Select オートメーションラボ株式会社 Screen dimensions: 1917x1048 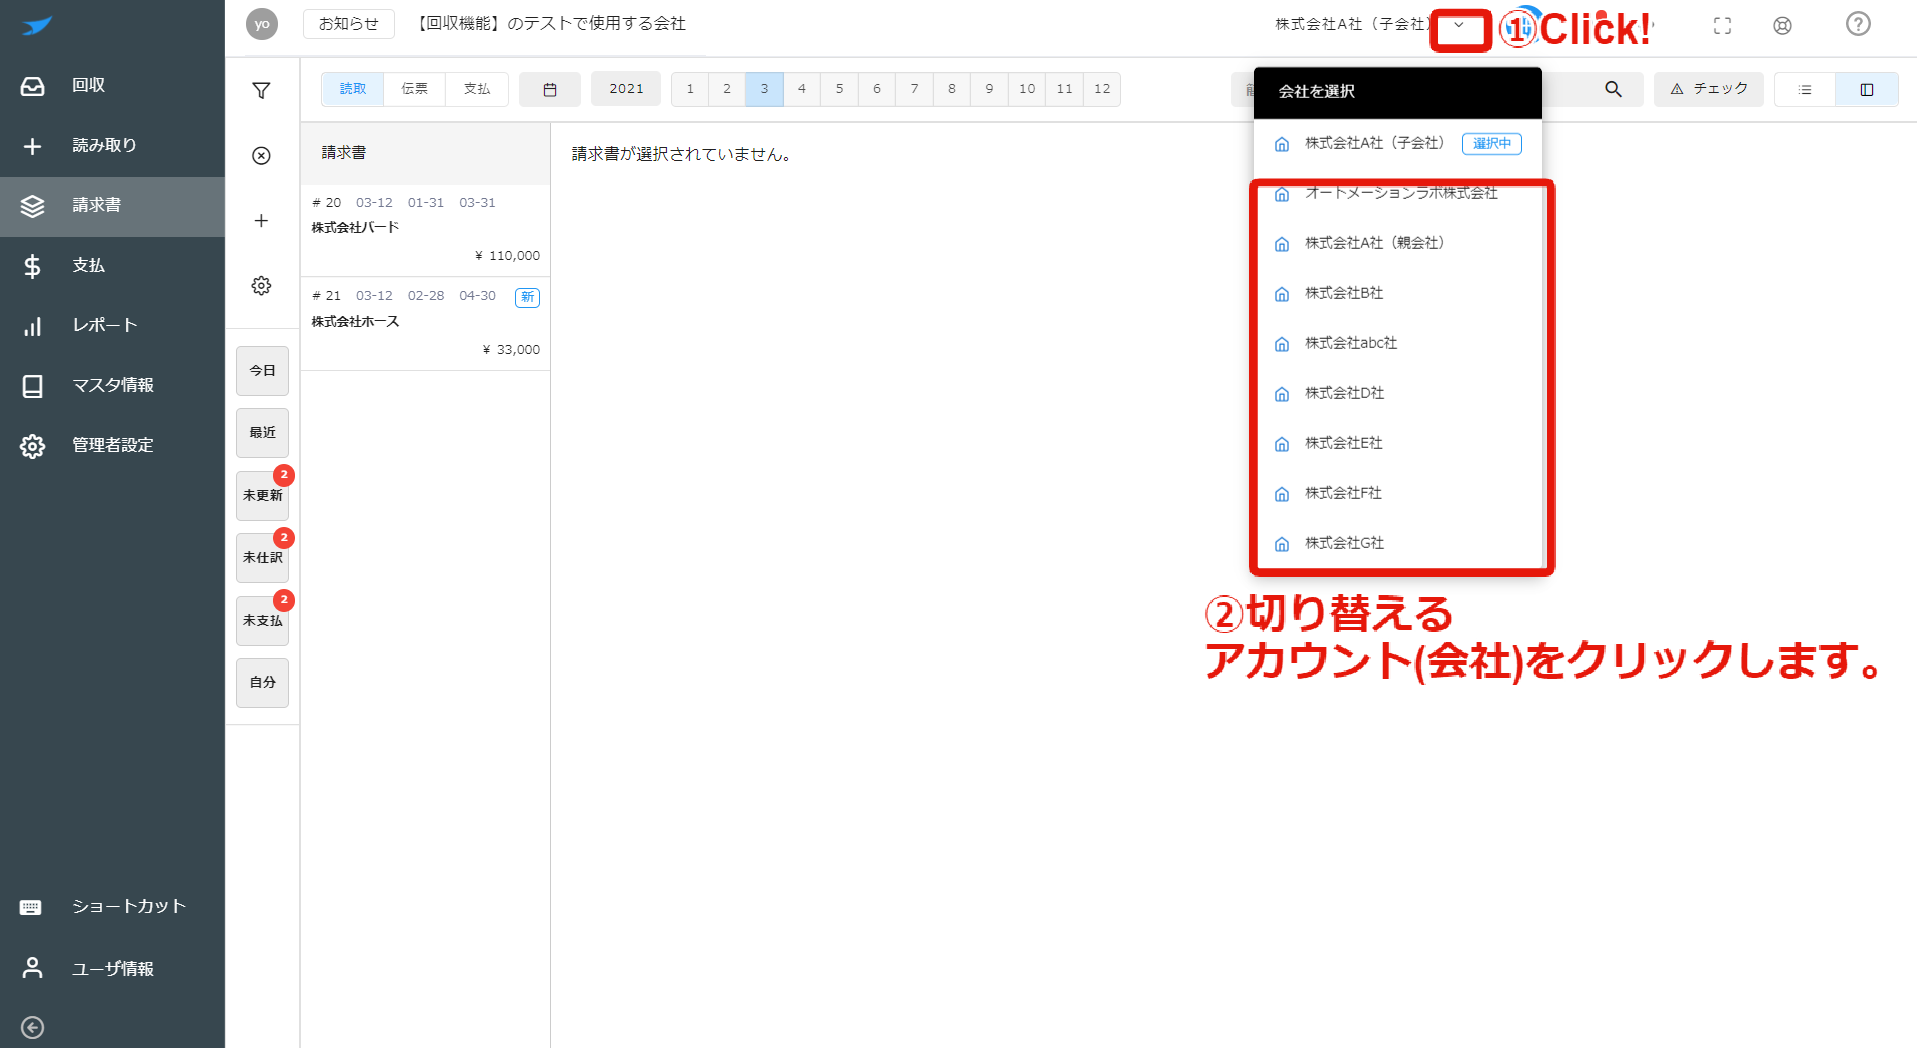[1398, 194]
